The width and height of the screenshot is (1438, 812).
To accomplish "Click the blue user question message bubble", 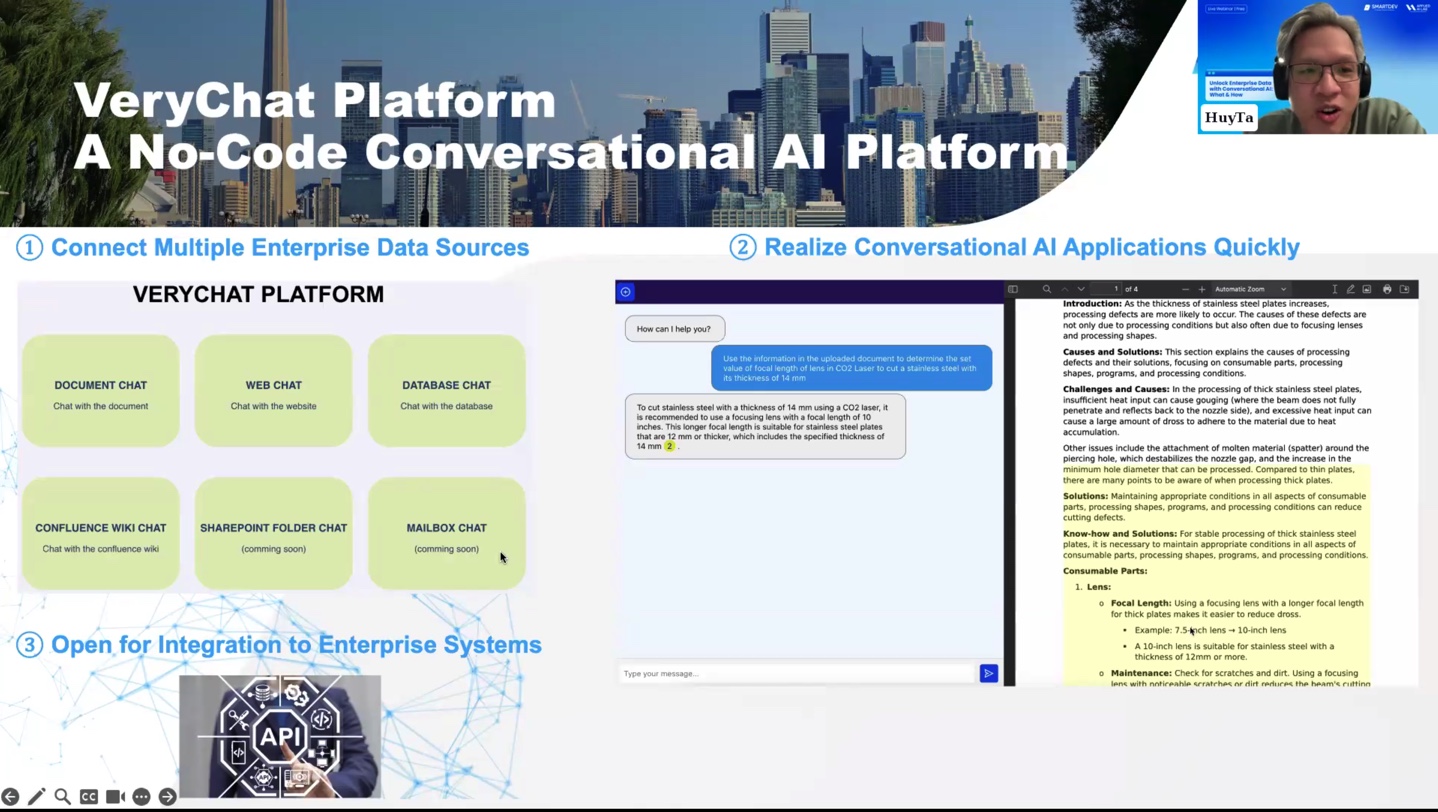I will point(851,368).
